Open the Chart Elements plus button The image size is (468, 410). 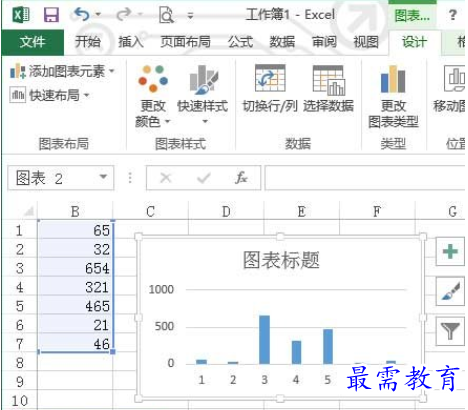pyautogui.click(x=450, y=251)
